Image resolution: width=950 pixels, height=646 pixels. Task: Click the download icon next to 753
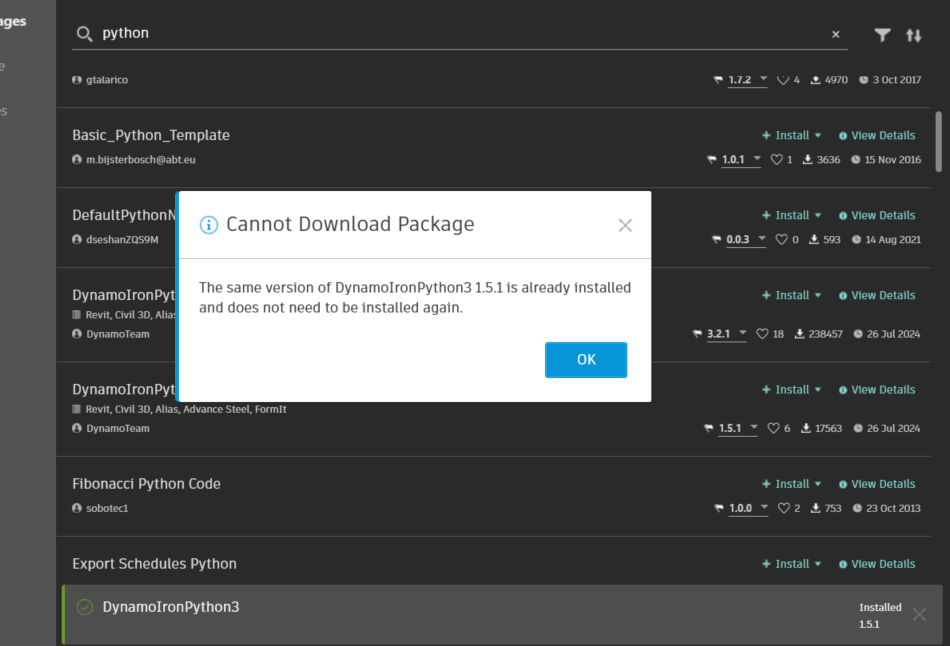point(815,508)
